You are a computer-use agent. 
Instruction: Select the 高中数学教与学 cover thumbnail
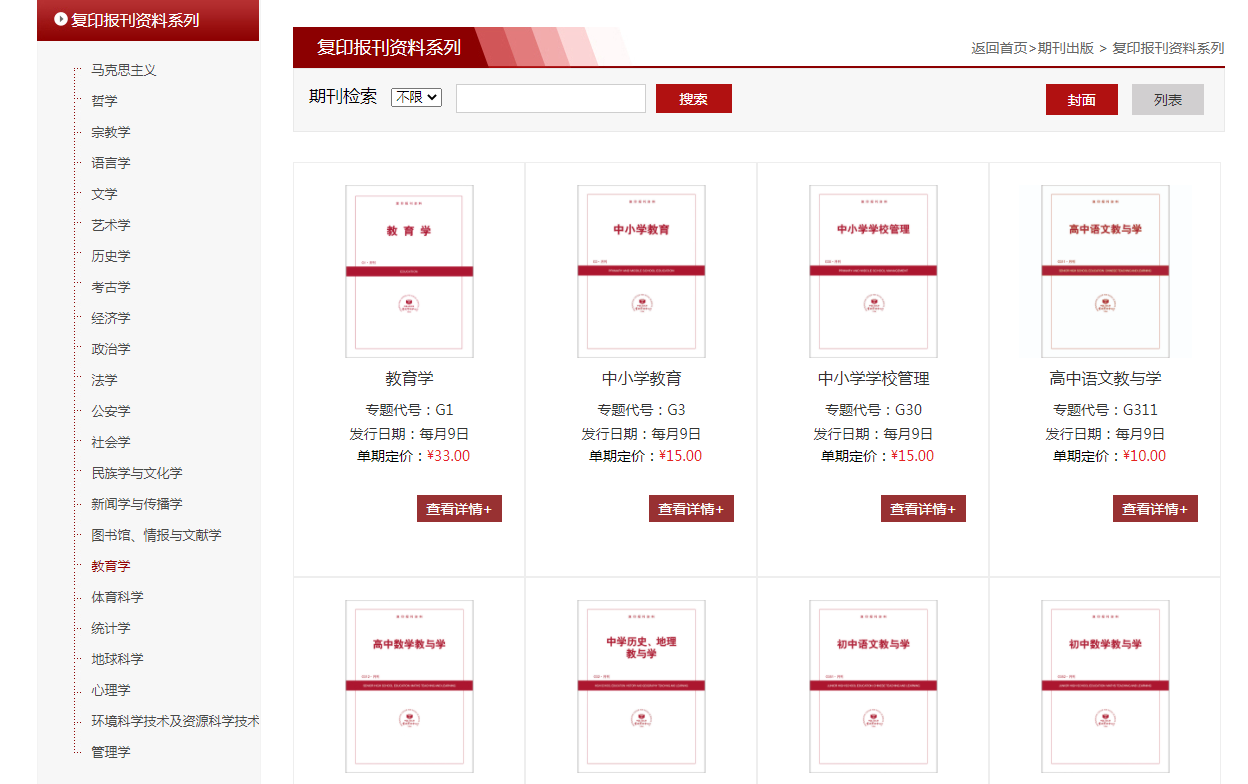point(409,686)
